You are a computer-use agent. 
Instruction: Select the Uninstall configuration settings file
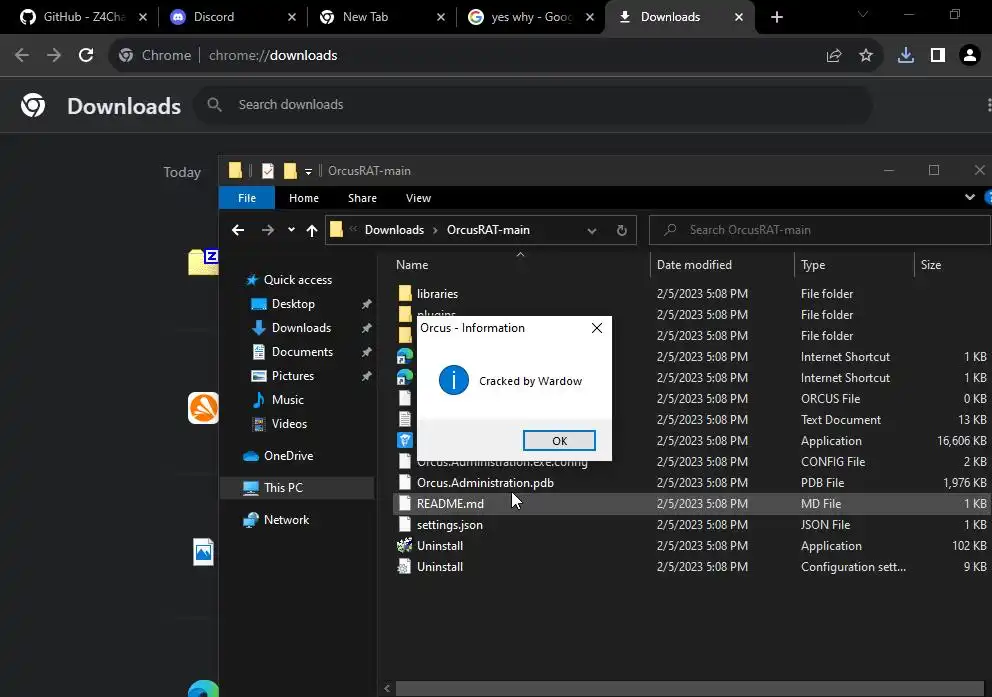coord(440,567)
